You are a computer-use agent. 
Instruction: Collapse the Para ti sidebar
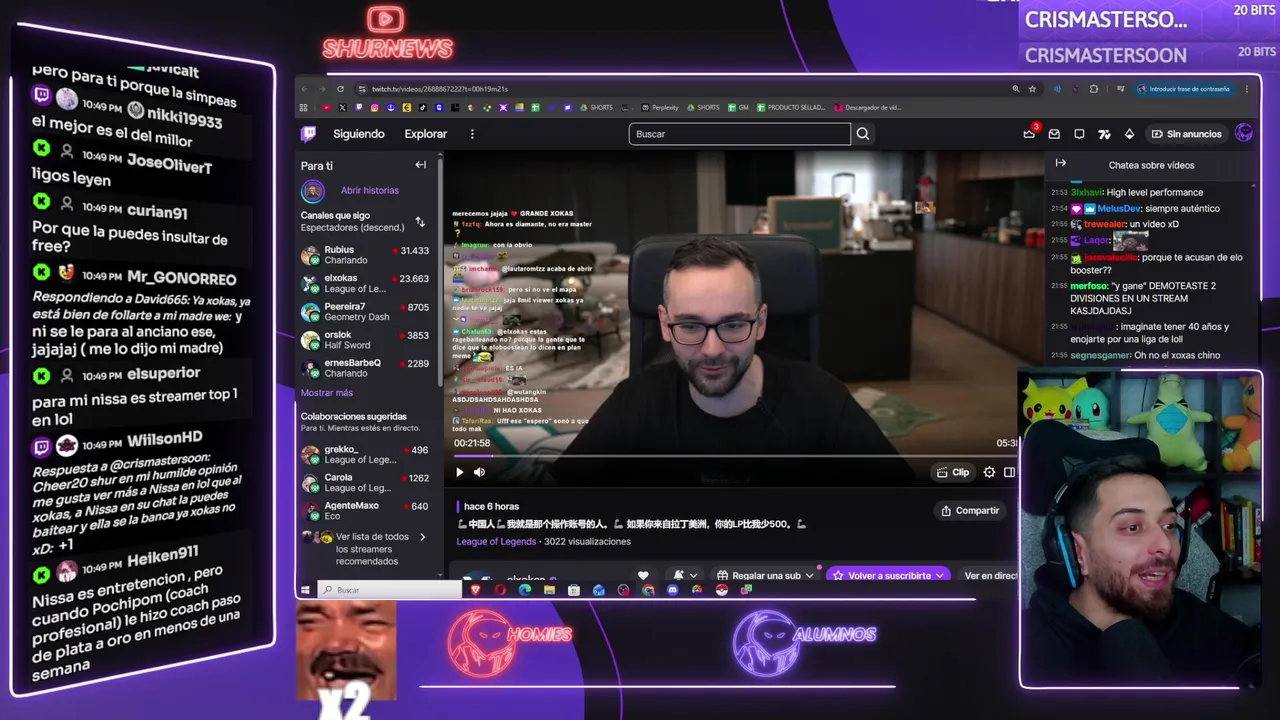pos(421,165)
